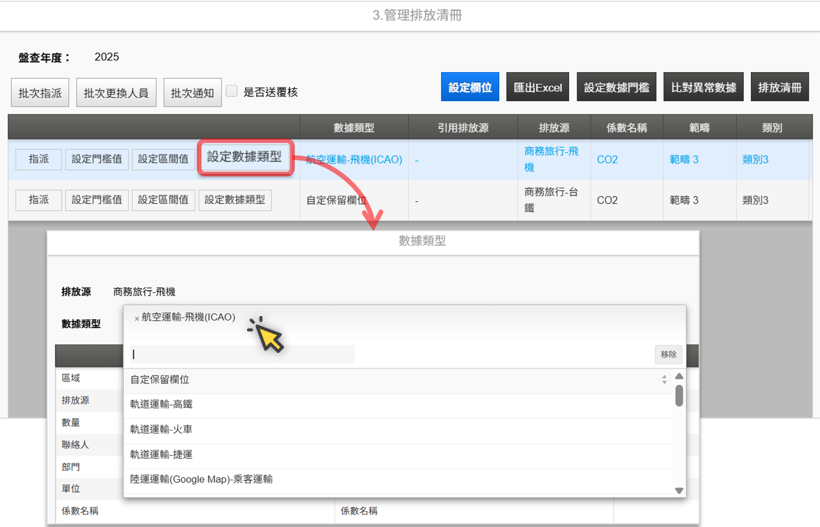Click the sort arrows icon in the dropdown list
The width and height of the screenshot is (820, 527).
pos(664,380)
